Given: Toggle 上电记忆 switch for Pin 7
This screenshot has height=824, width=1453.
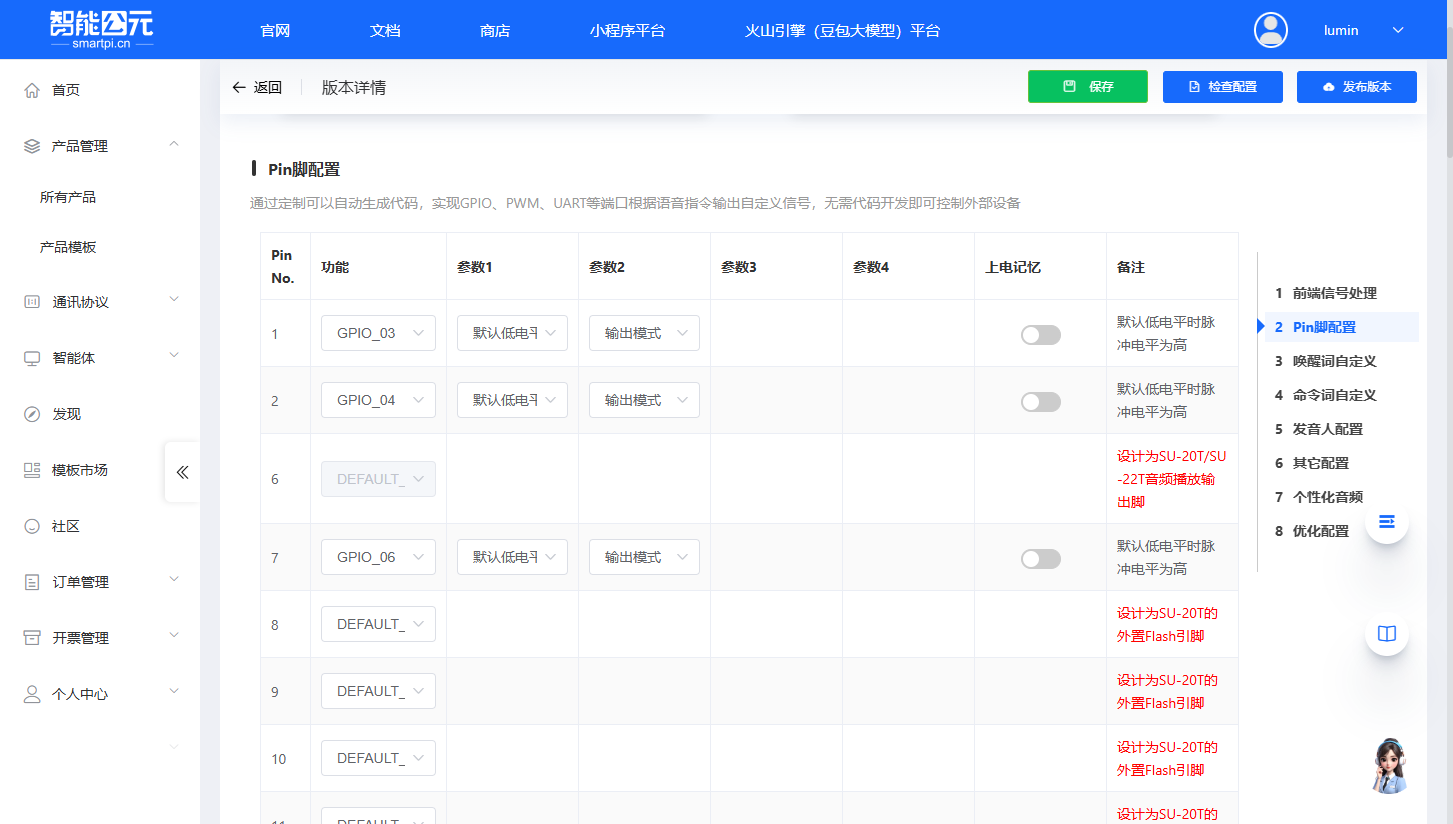Looking at the screenshot, I should 1040,559.
